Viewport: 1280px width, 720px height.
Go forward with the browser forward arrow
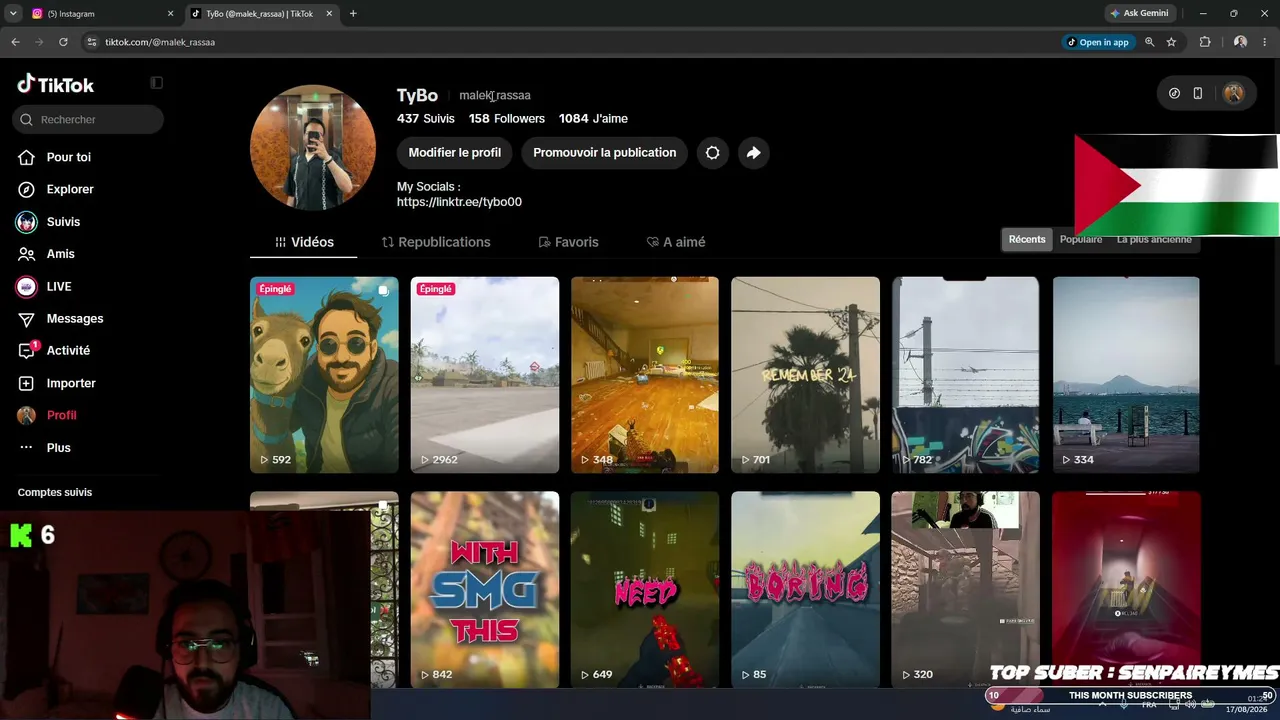[39, 42]
